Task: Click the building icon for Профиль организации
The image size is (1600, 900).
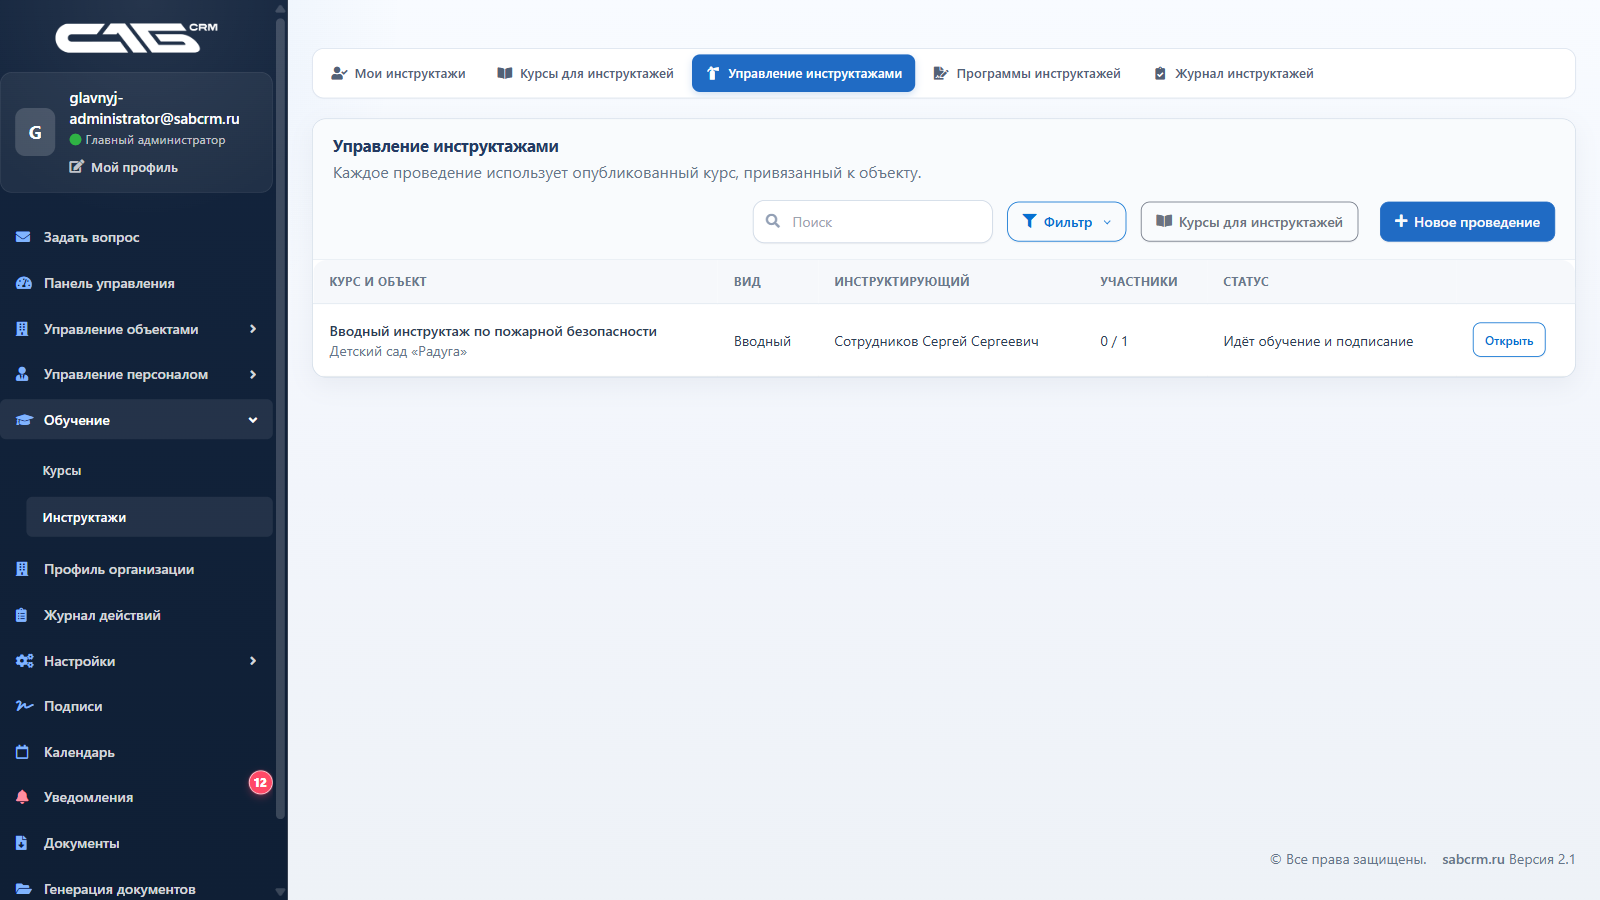Action: coord(22,569)
